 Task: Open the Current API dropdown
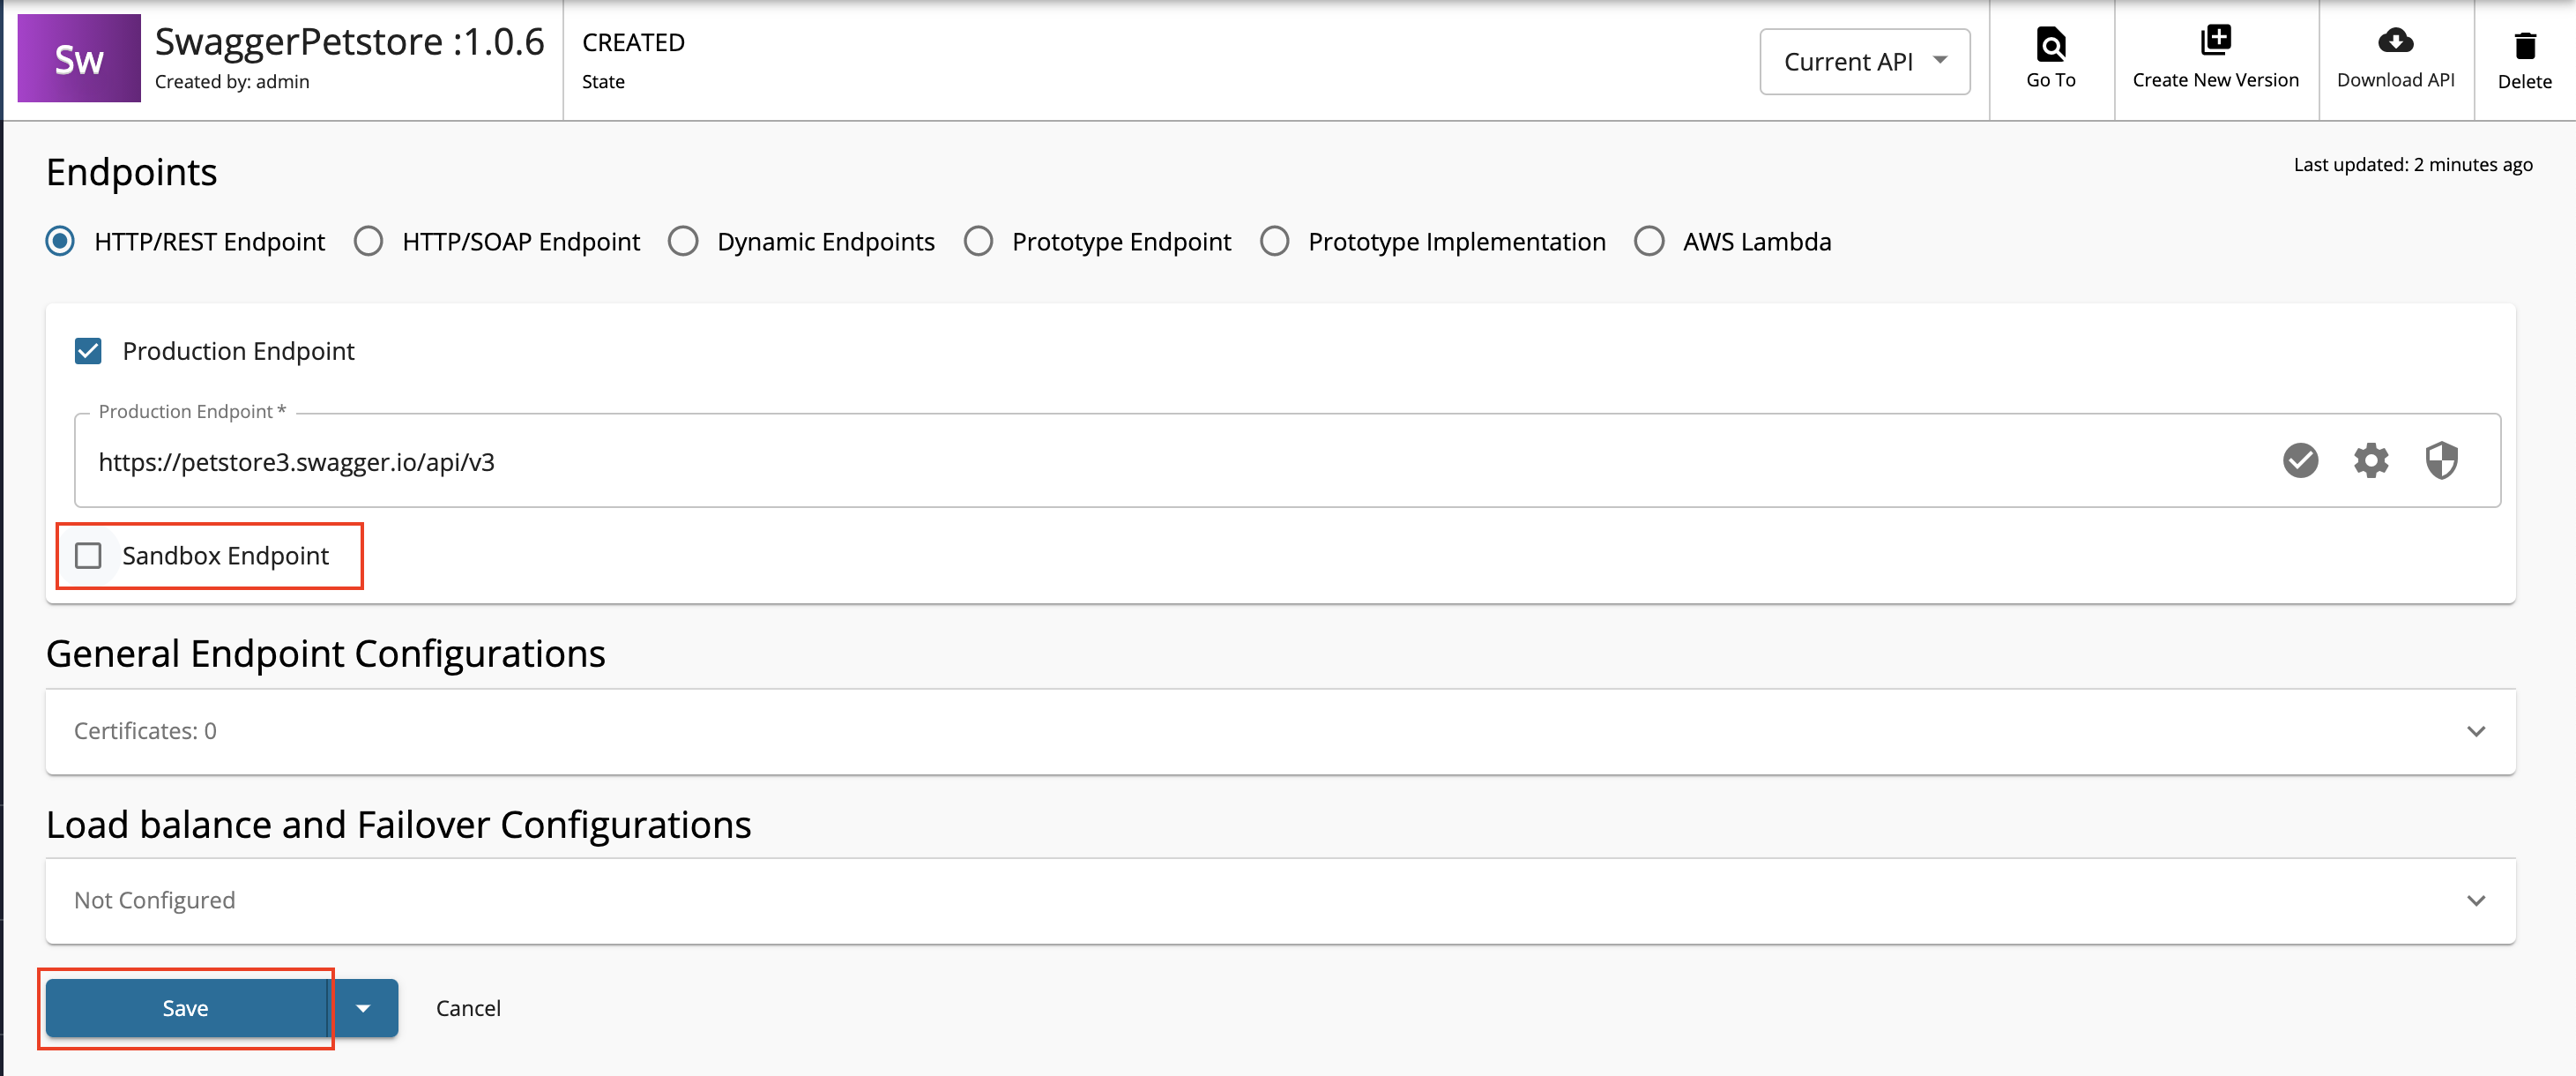(x=1864, y=62)
